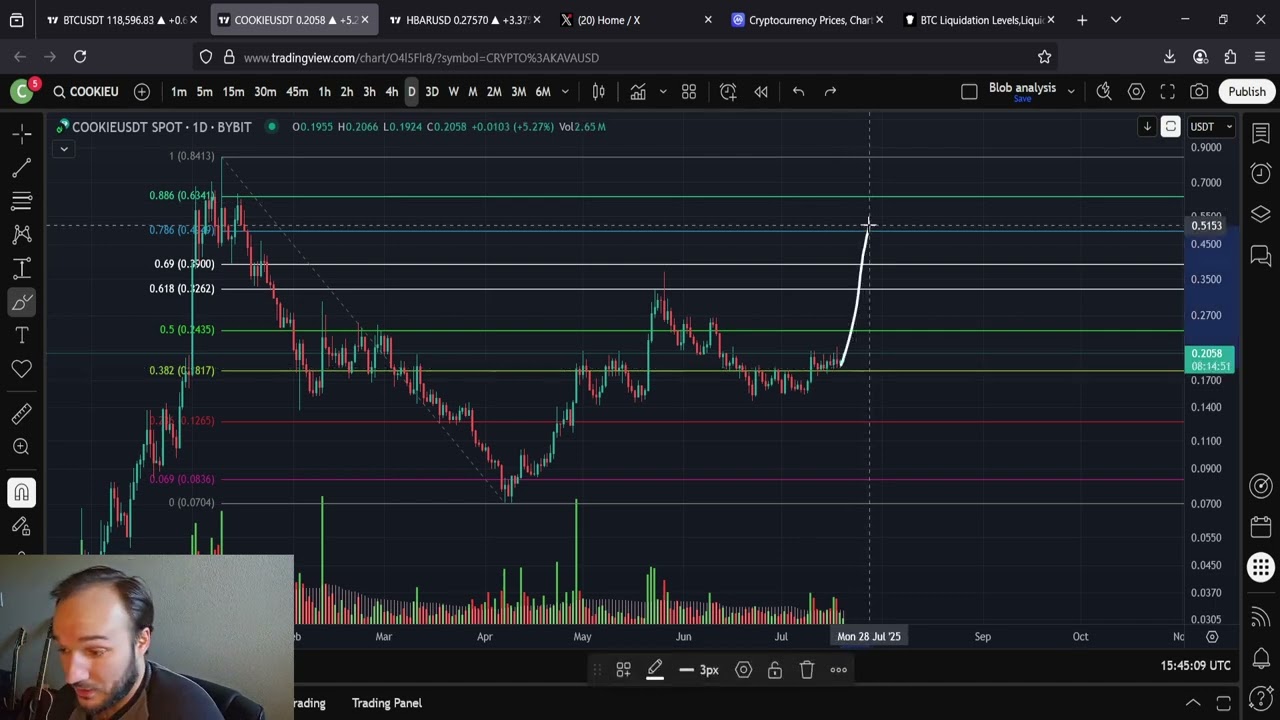Toggle magnet mode for drawings

tap(22, 492)
